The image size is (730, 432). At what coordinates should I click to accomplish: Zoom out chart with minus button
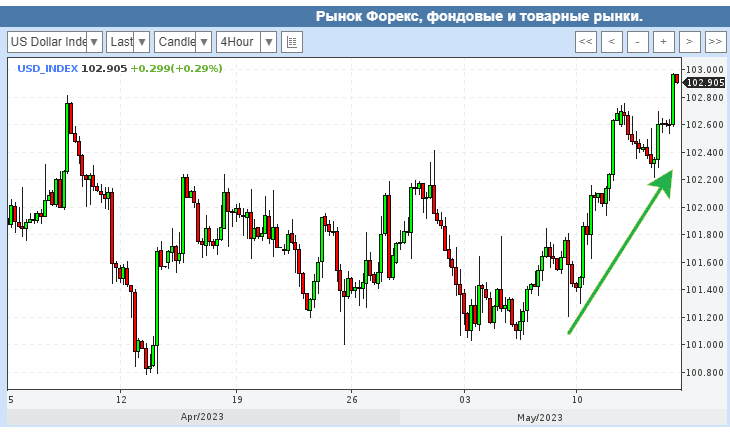click(x=638, y=42)
